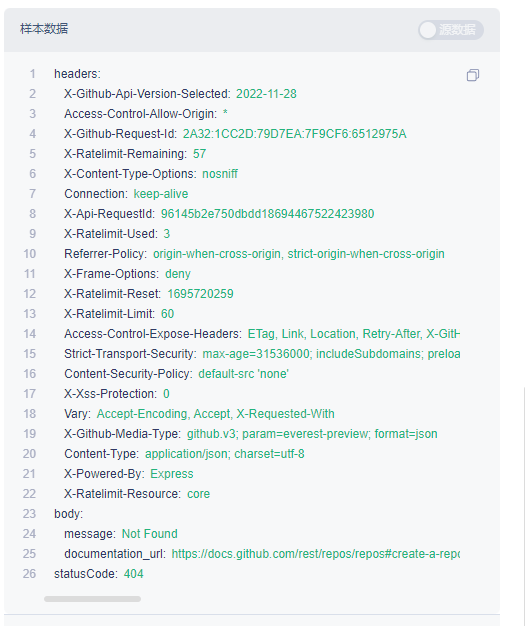The image size is (525, 626).
Task: Click the X-Api-RequestId value
Action: [x=267, y=214]
